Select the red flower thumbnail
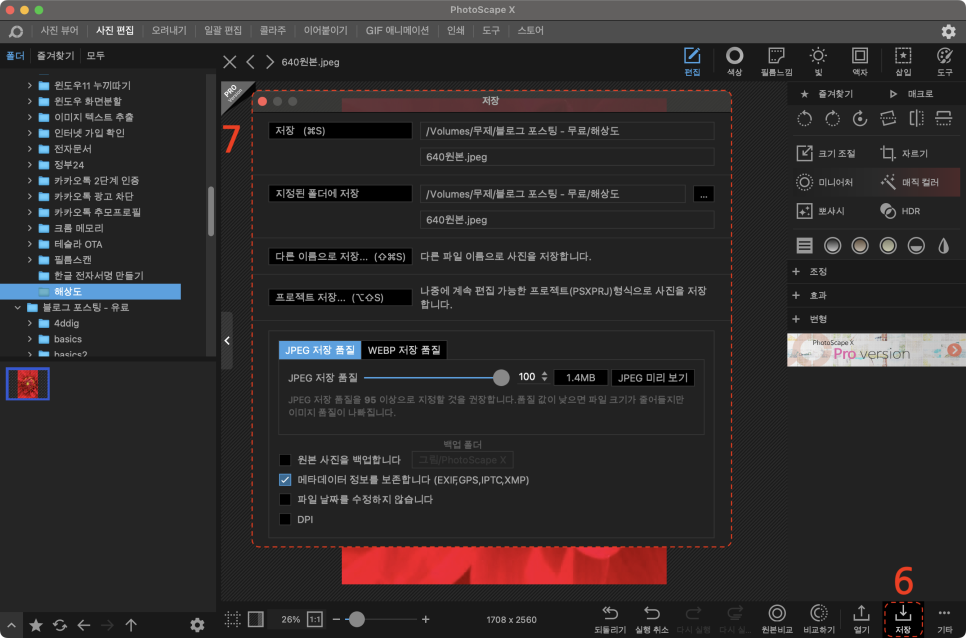The image size is (966, 638). click(28, 383)
